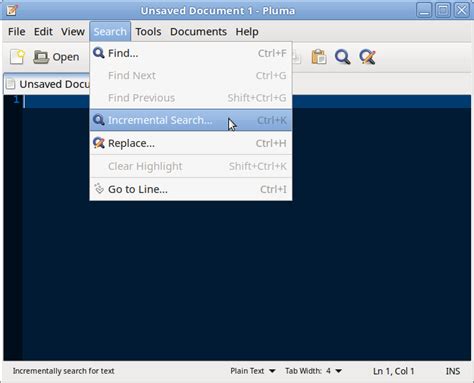Screen dimensions: 474x383
Task: Open the Tab Width dropdown
Action: [x=313, y=371]
